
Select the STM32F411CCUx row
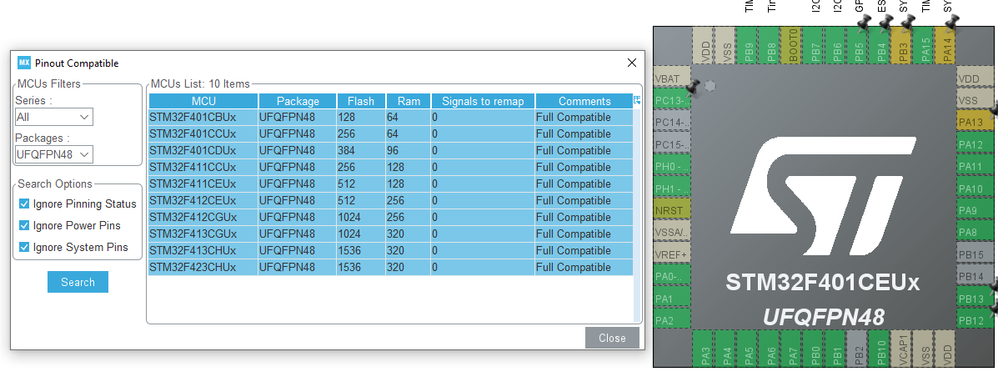coord(391,168)
